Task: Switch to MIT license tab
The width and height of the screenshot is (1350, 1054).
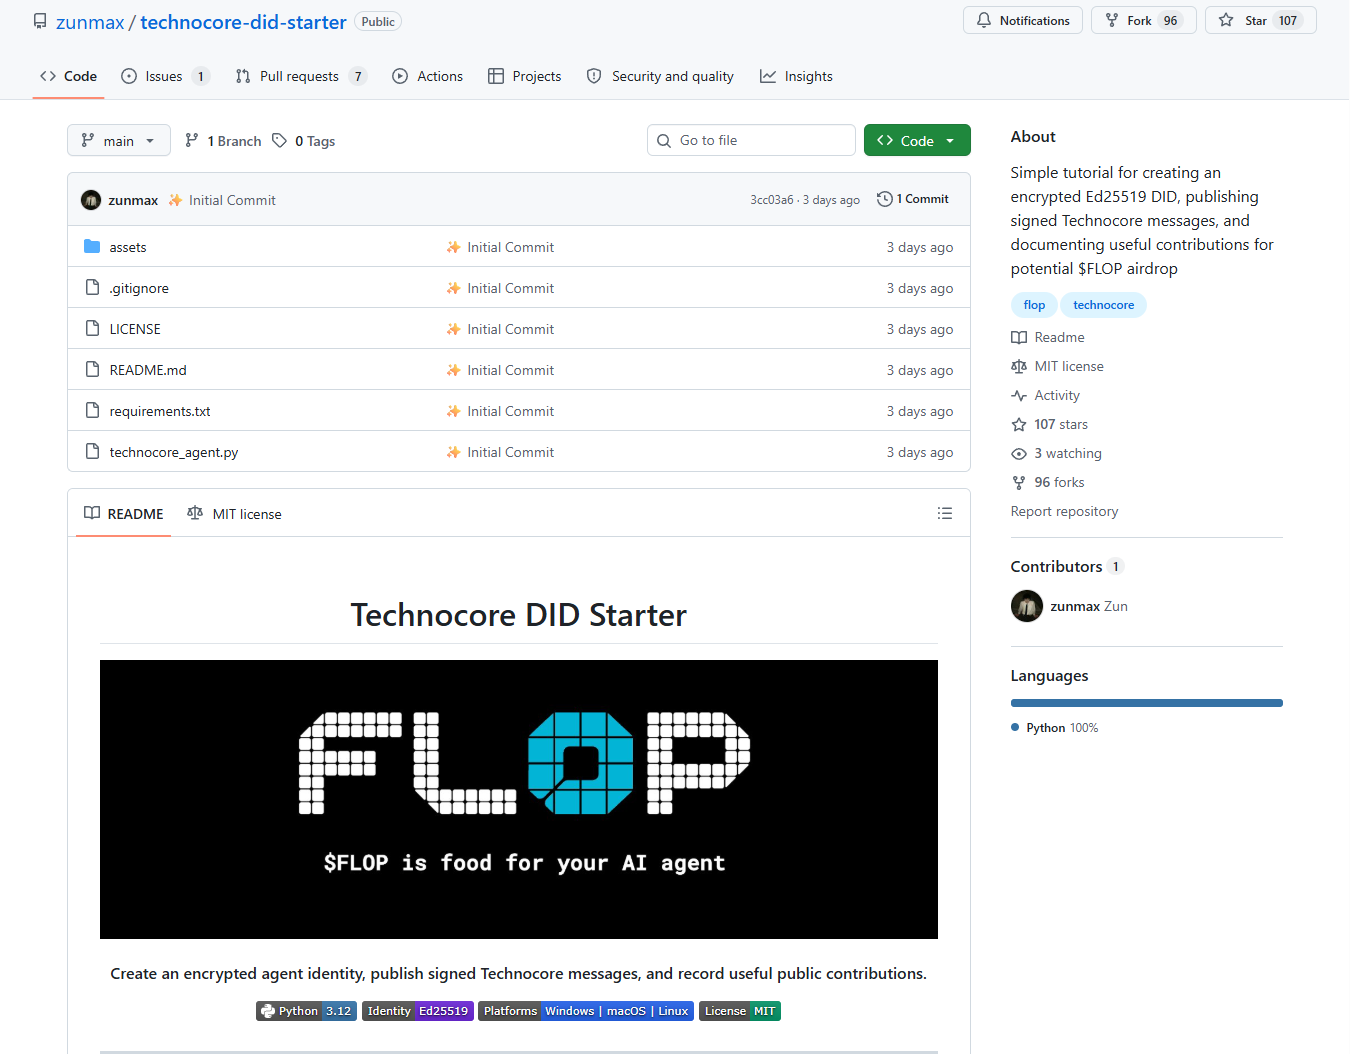Action: tap(234, 514)
